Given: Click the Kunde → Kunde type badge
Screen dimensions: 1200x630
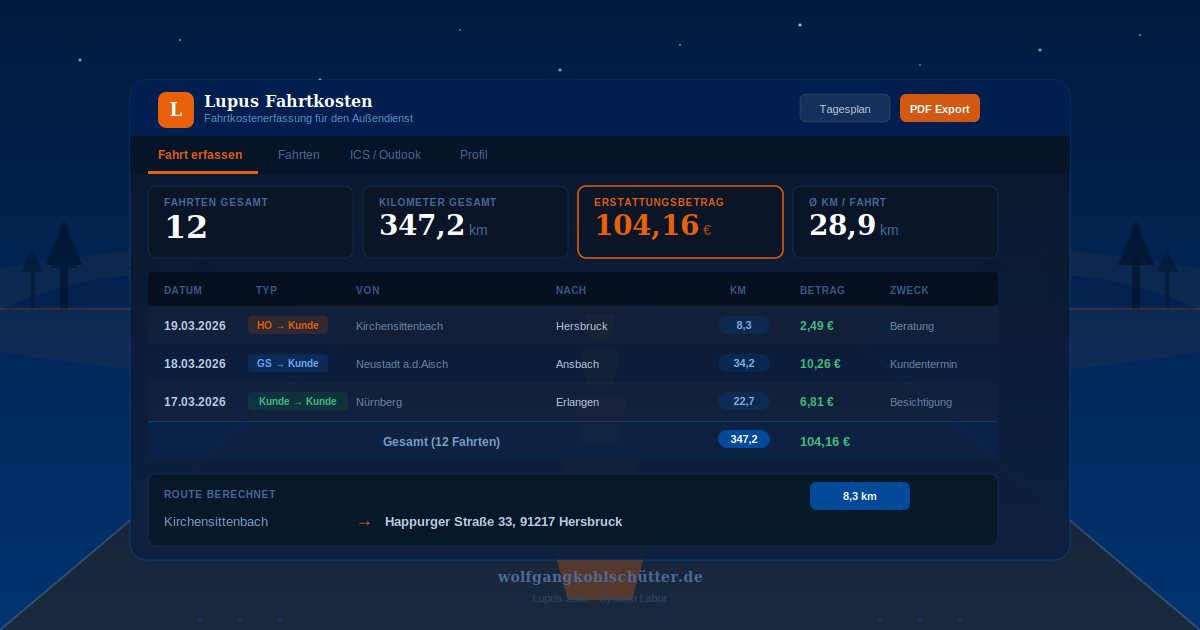Looking at the screenshot, I should click(297, 401).
